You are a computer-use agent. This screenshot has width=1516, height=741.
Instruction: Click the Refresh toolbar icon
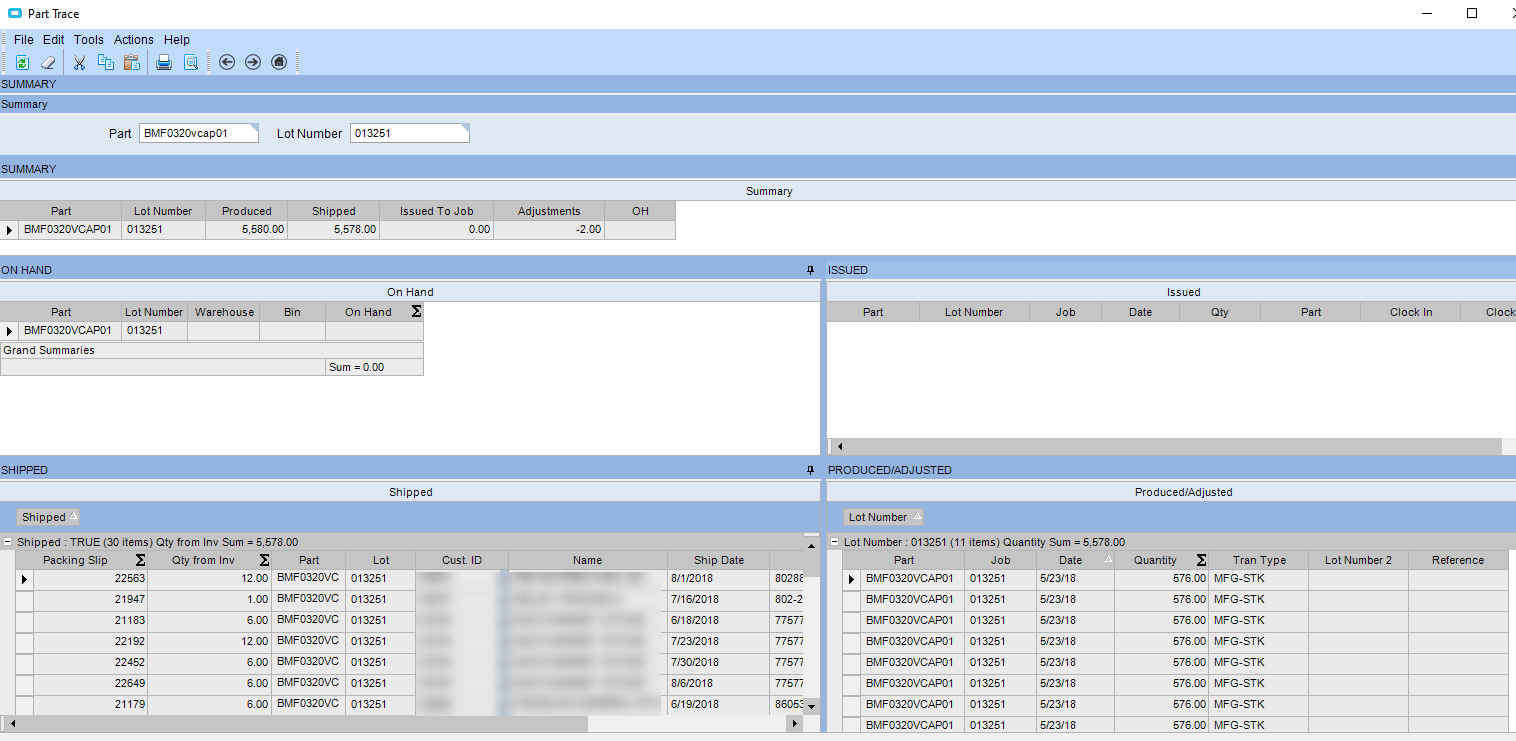(x=22, y=62)
